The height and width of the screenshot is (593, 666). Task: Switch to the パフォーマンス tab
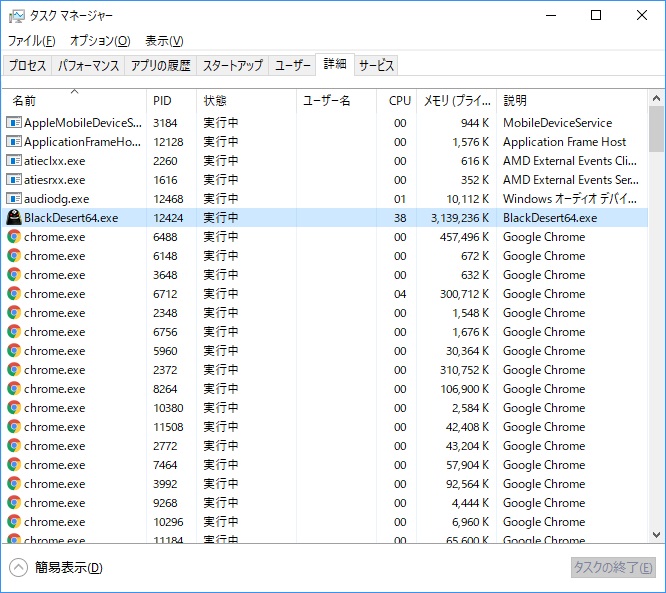click(88, 65)
